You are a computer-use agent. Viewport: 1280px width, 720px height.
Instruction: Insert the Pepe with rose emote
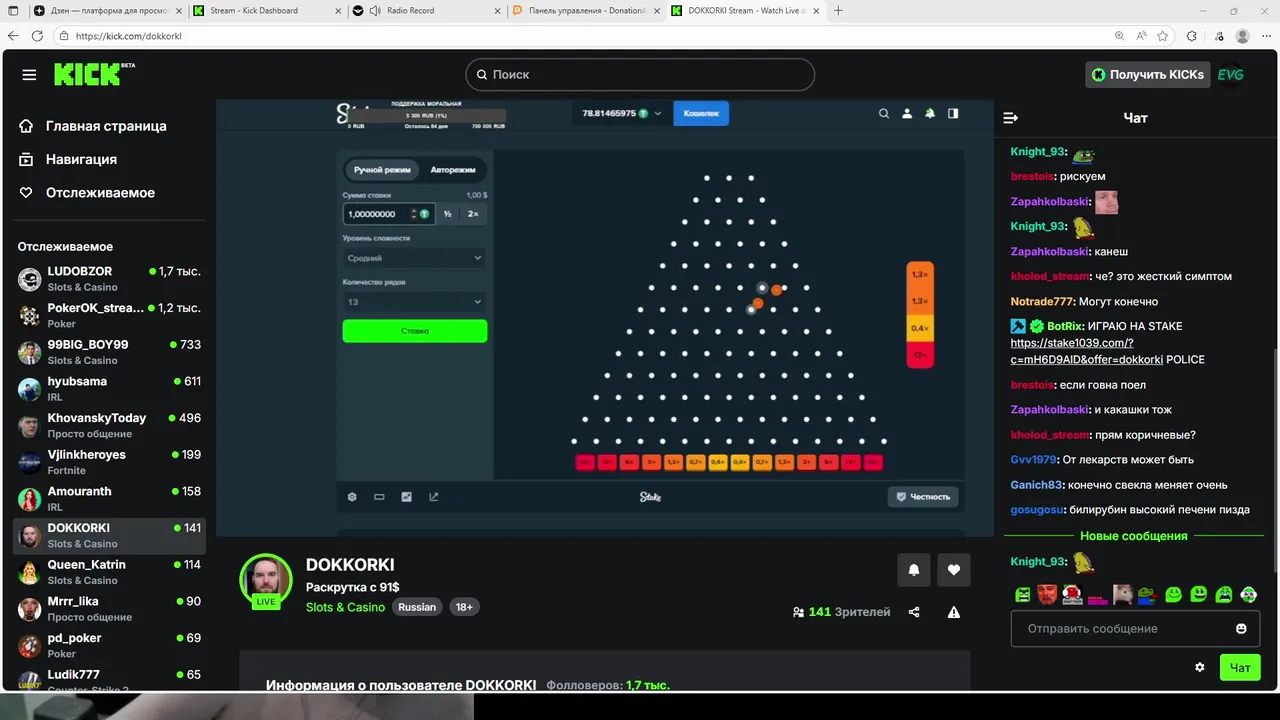tap(1148, 594)
